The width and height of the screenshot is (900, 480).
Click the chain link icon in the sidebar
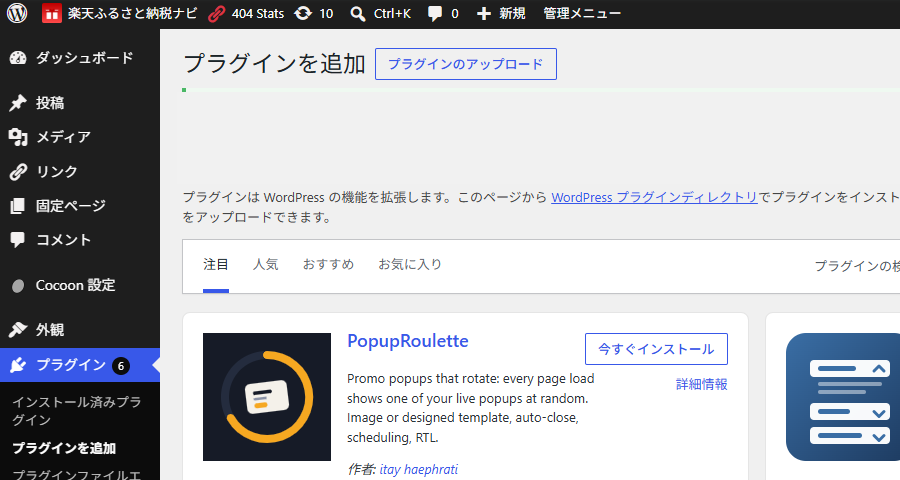(18, 171)
